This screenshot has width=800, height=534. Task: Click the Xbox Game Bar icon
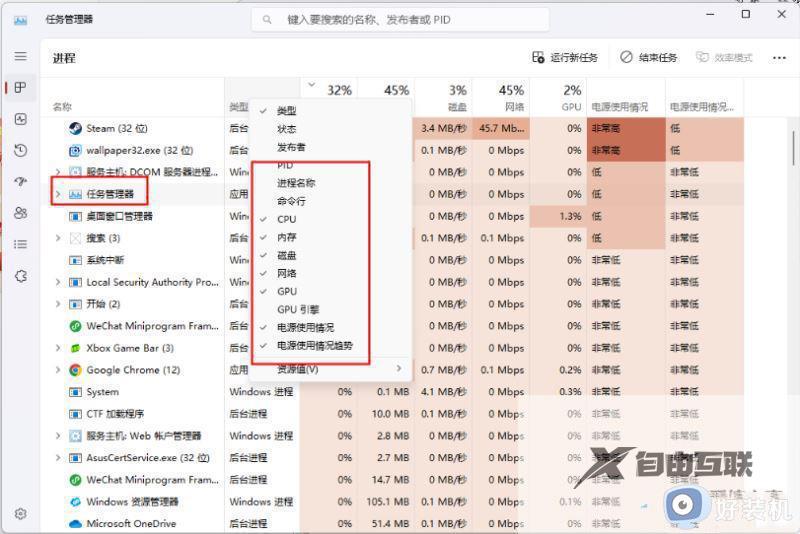tap(75, 348)
